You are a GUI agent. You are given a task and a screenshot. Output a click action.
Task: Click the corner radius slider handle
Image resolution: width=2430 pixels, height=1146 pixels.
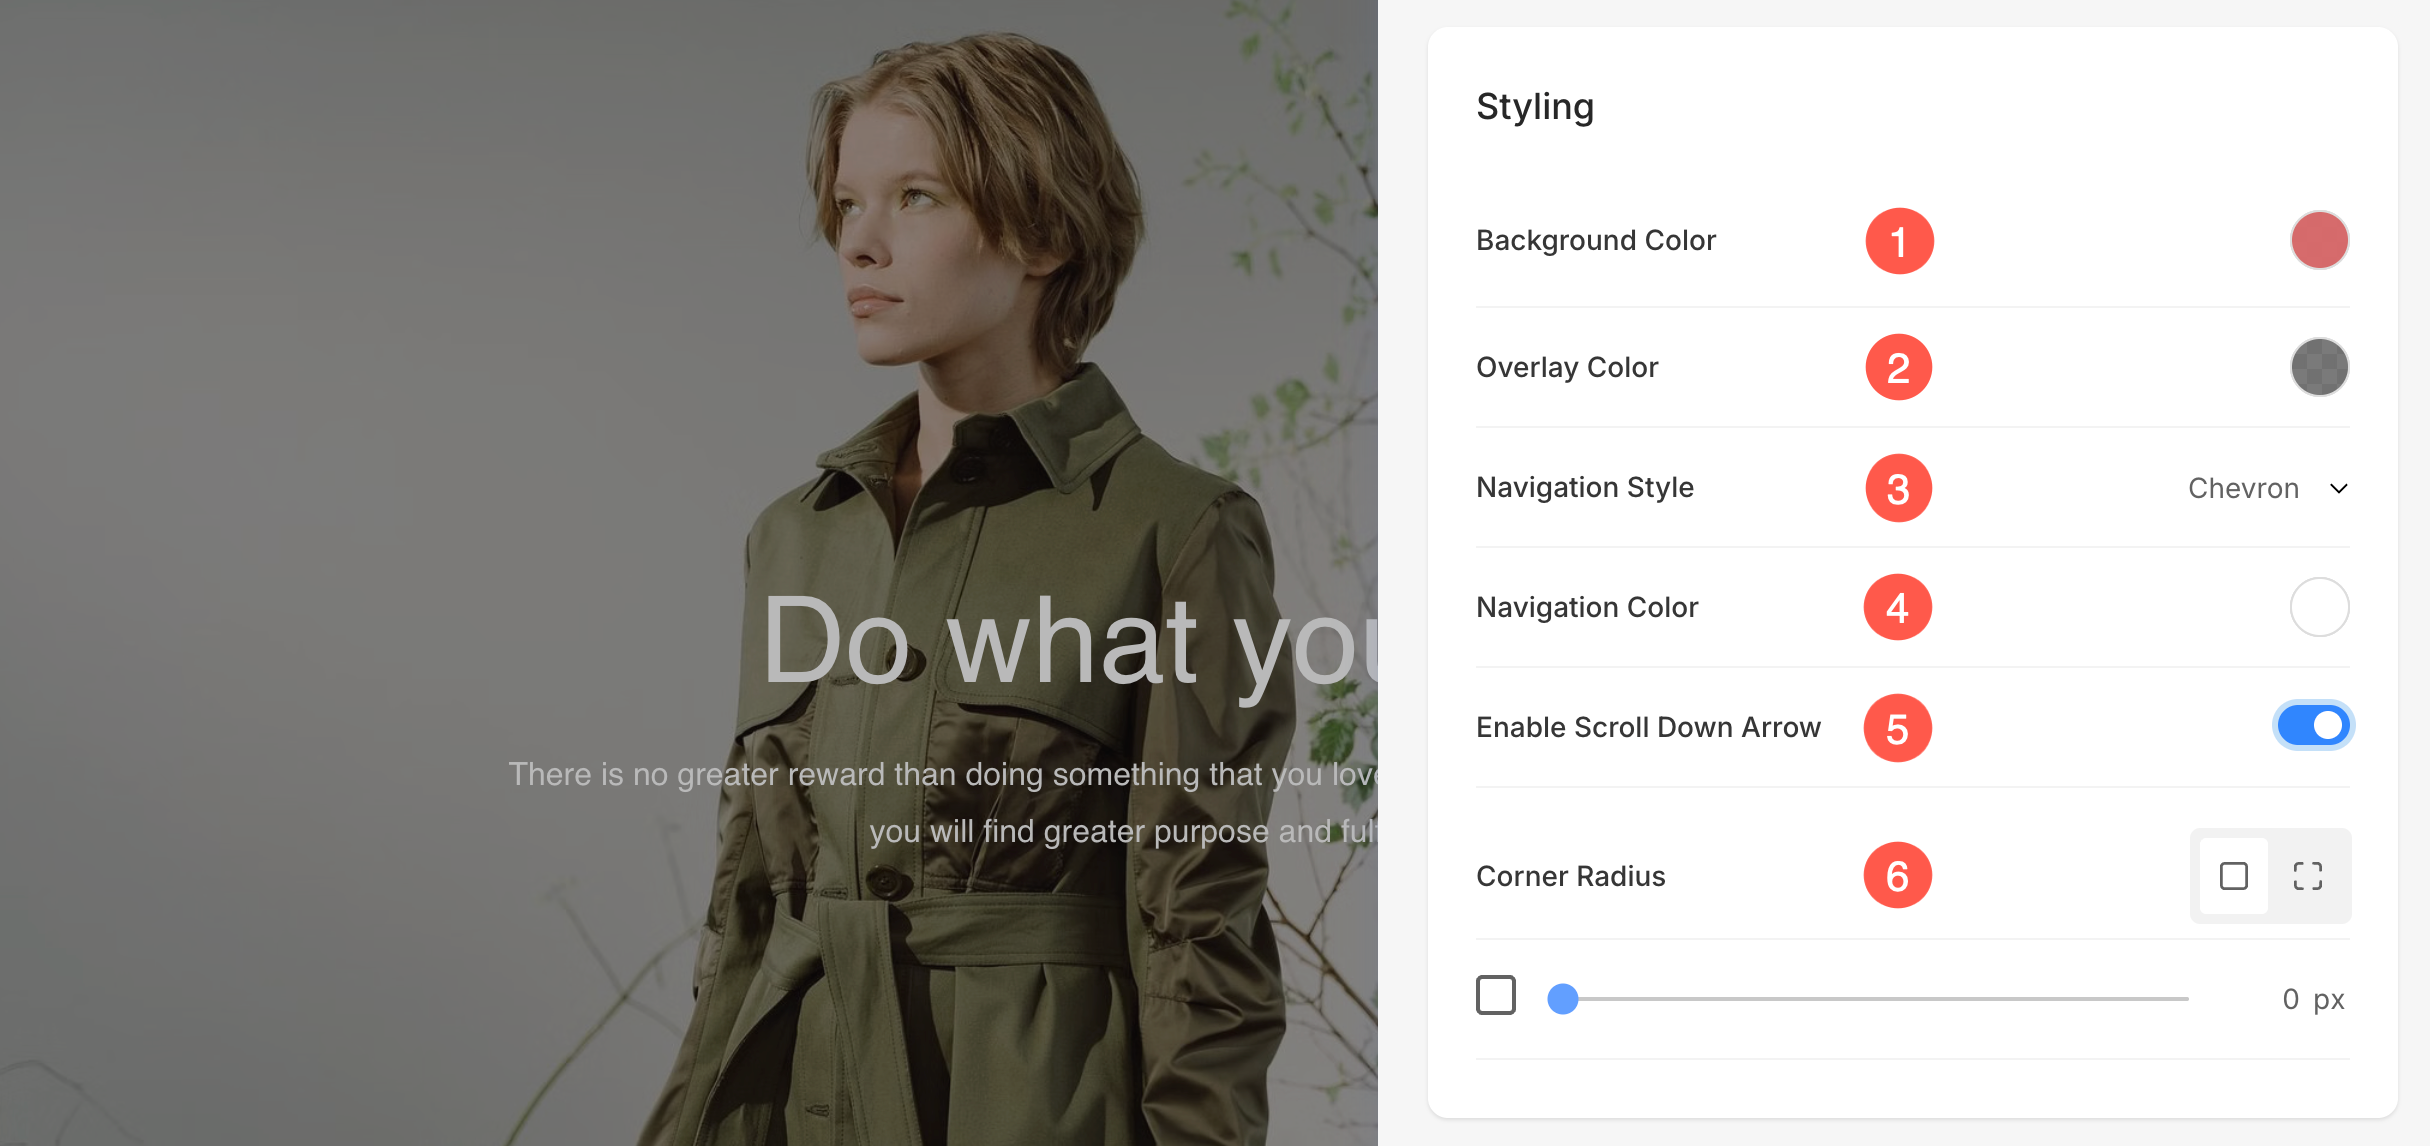pyautogui.click(x=1563, y=998)
